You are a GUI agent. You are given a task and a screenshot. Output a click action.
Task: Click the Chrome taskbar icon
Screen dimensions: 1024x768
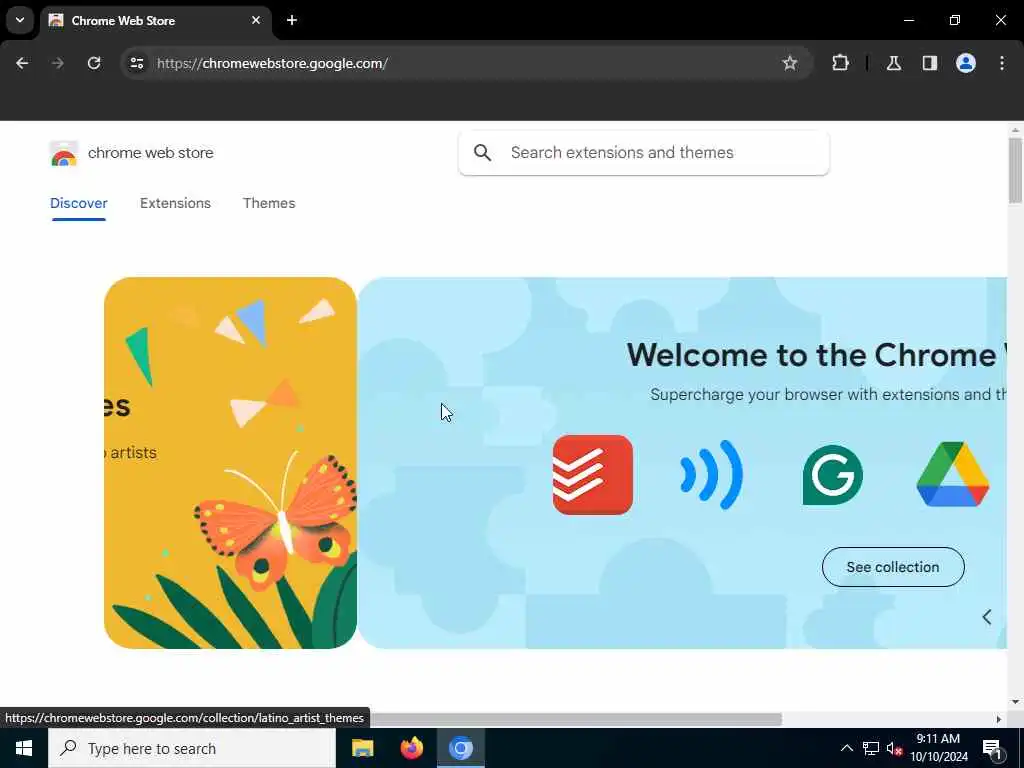point(460,748)
